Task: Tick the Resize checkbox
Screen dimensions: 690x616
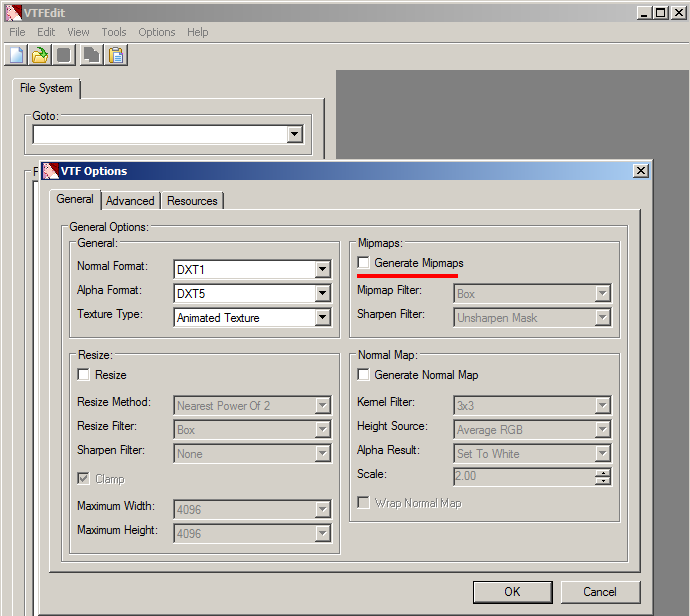Action: tap(83, 374)
